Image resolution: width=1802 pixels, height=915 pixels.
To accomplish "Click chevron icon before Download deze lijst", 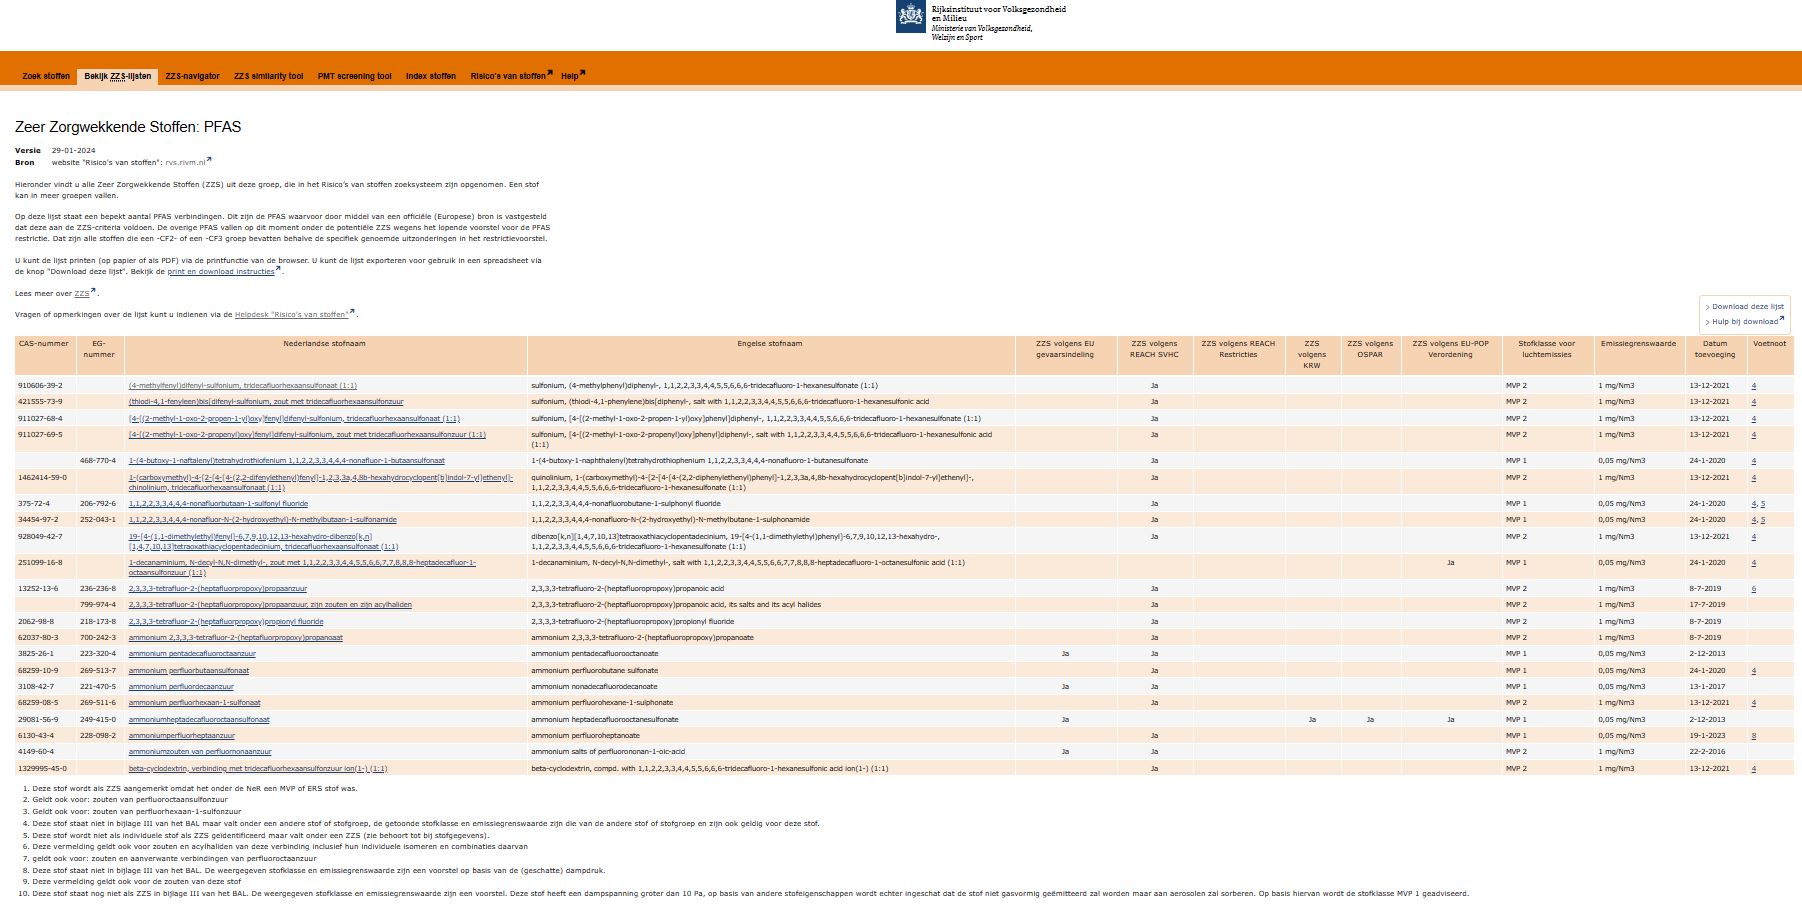I will point(1707,307).
